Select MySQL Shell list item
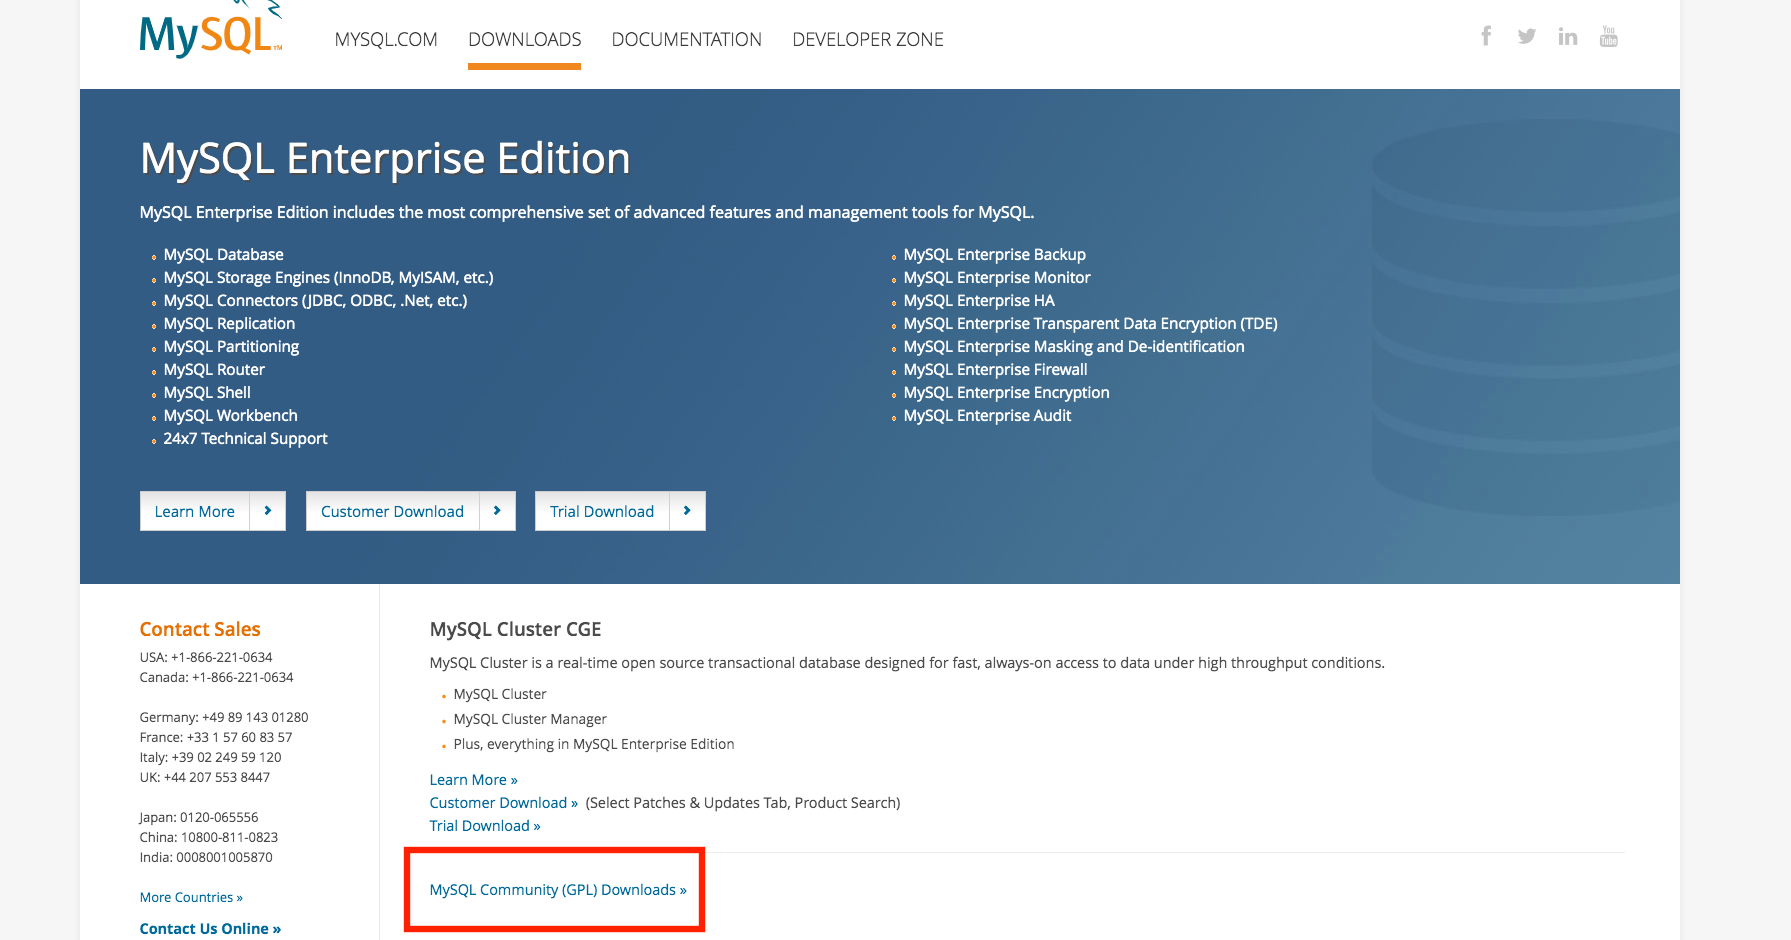Image resolution: width=1791 pixels, height=940 pixels. (207, 393)
